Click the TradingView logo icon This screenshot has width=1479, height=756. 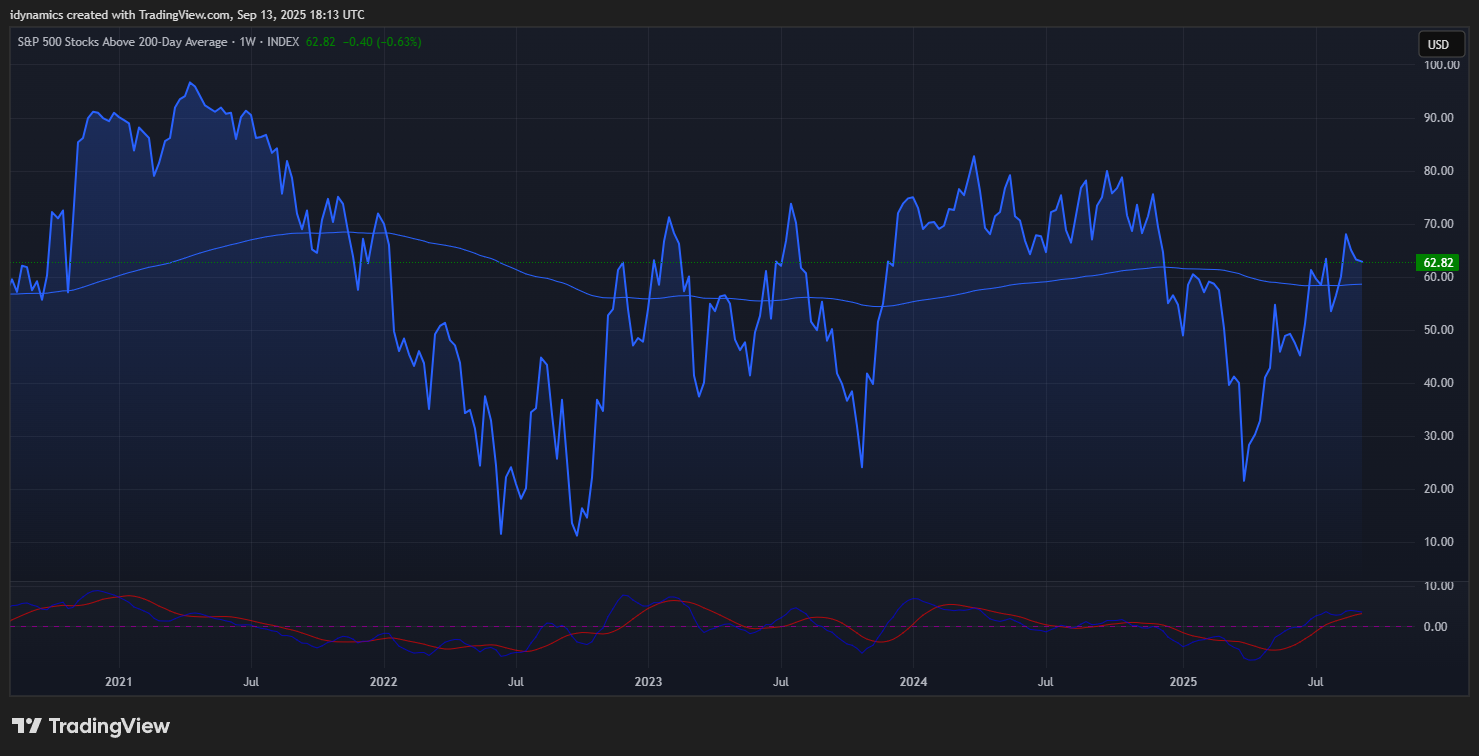tap(27, 726)
